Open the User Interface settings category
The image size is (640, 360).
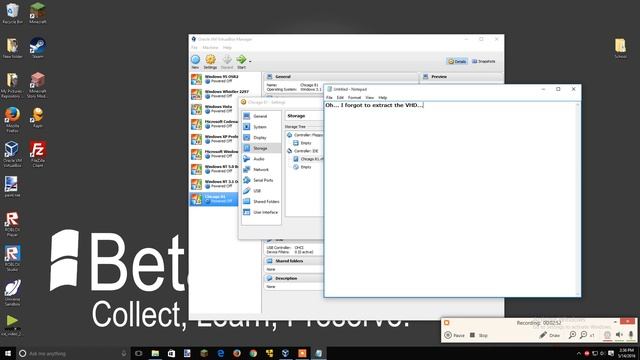261,212
